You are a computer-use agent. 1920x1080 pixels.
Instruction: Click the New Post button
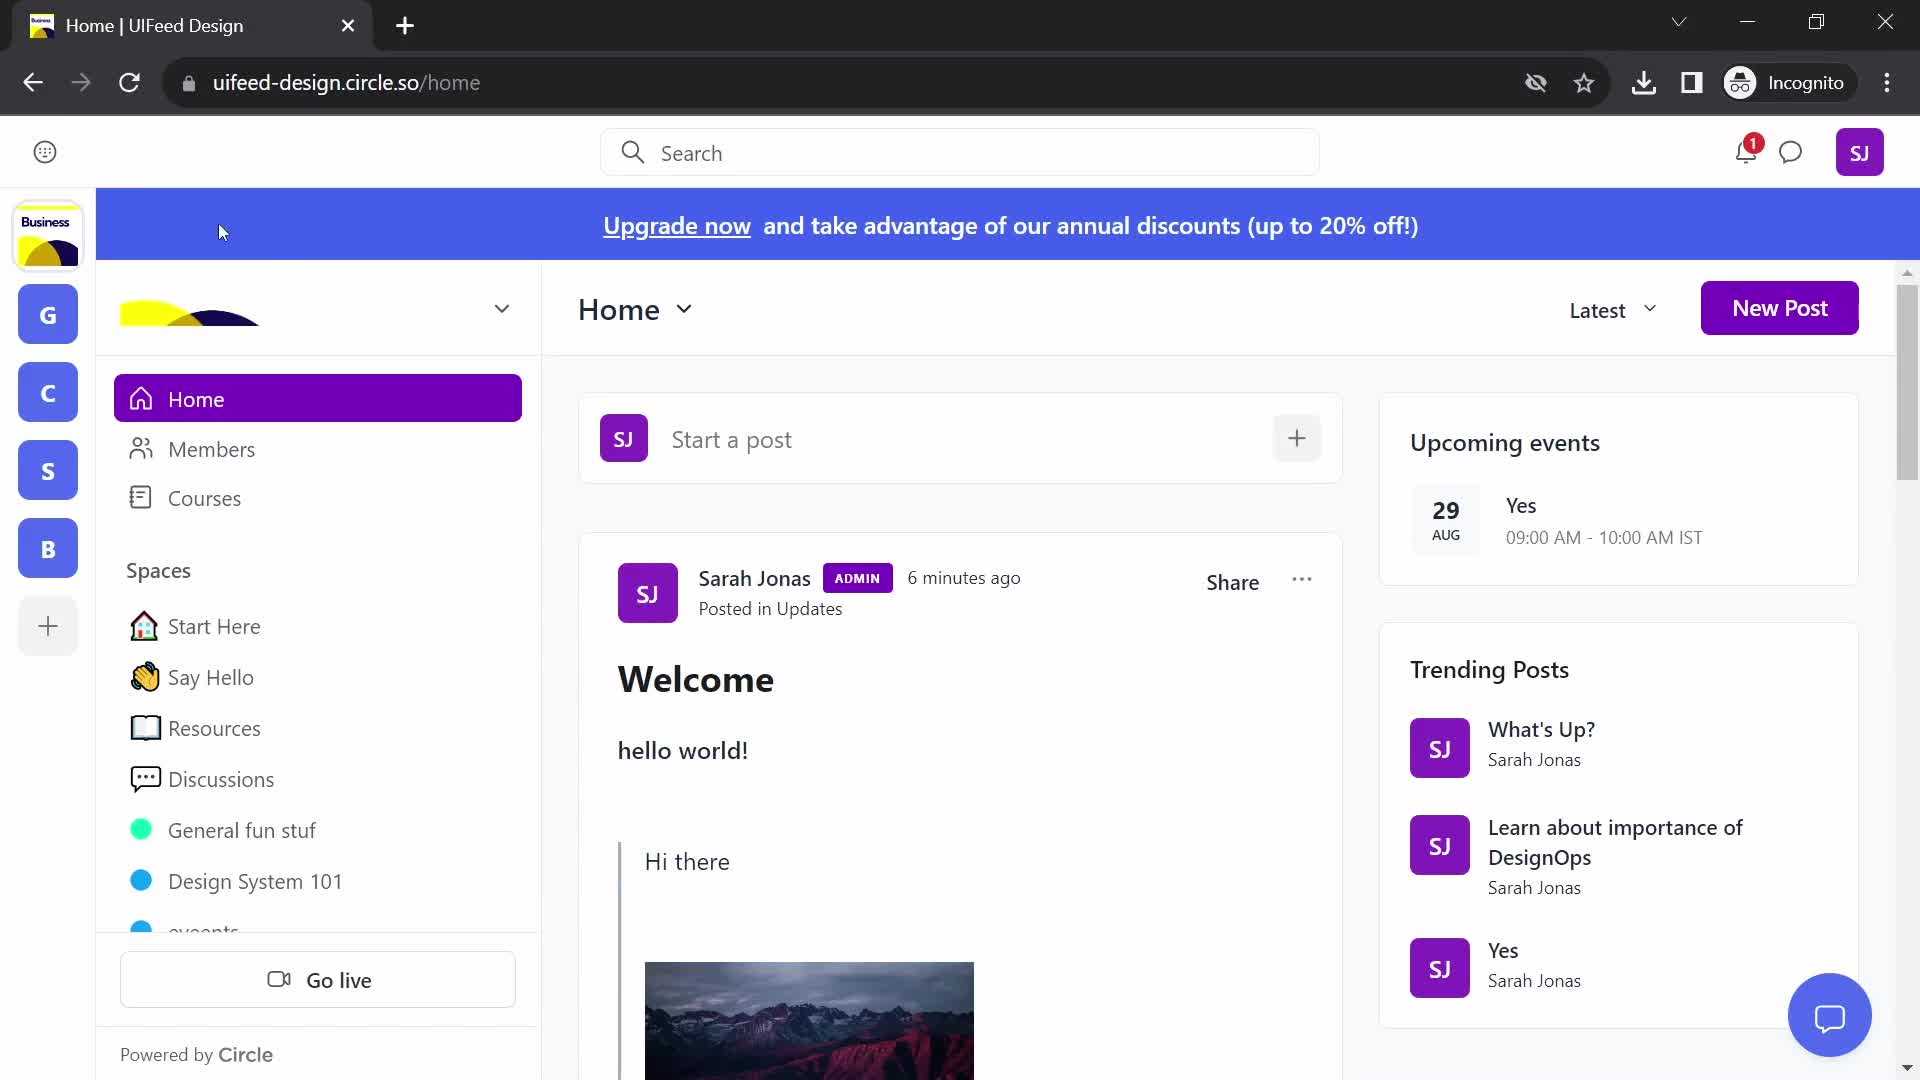1779,307
